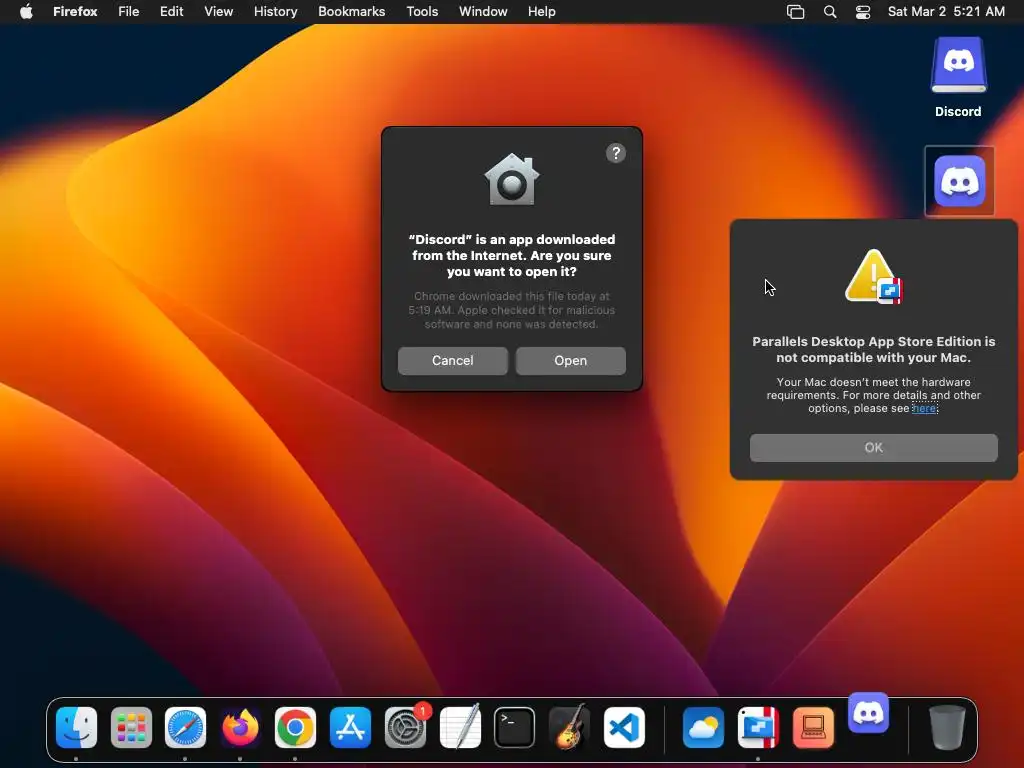Follow the "here" link in Parallels alert
The image size is (1024, 768).
(924, 408)
